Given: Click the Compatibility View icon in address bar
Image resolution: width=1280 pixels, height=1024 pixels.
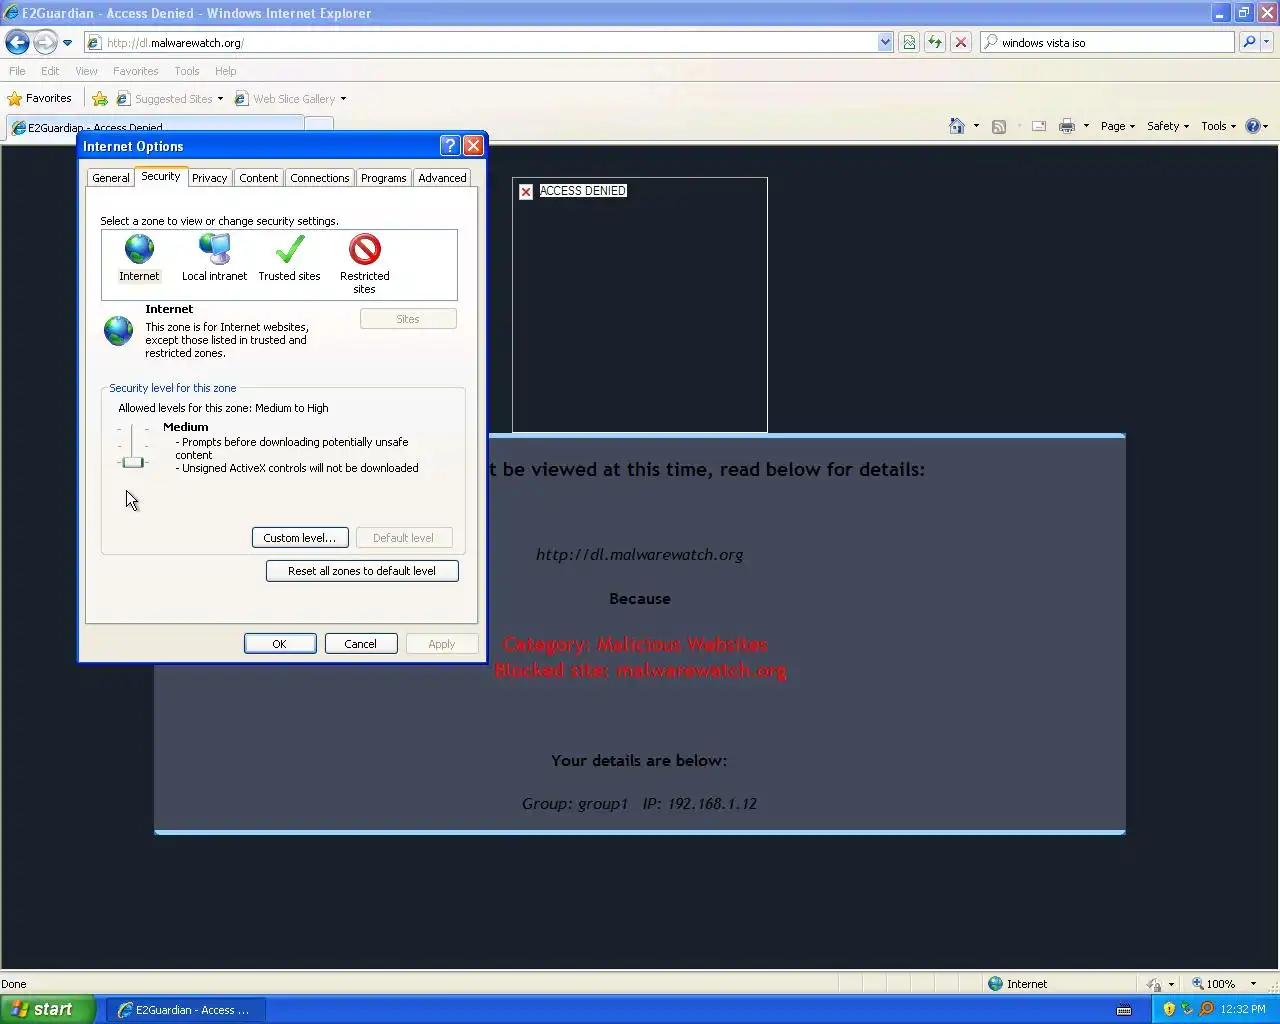Looking at the screenshot, I should (x=908, y=42).
